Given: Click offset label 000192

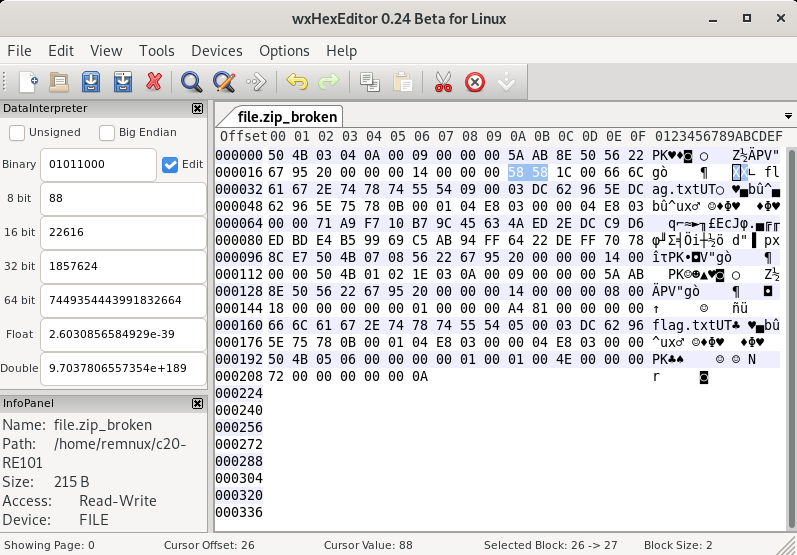Looking at the screenshot, I should coord(239,360).
